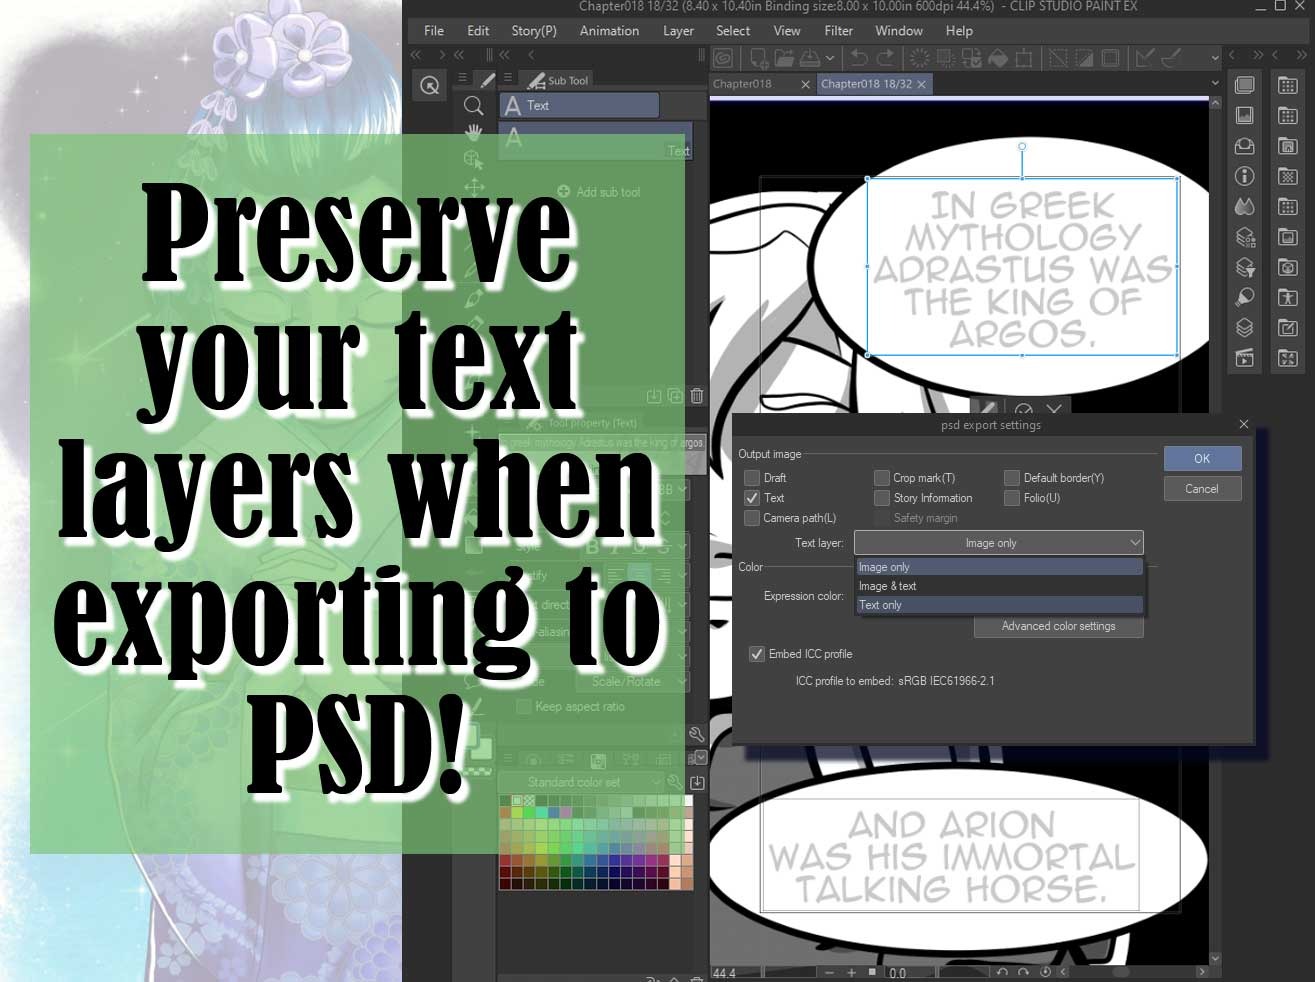The width and height of the screenshot is (1315, 982).
Task: Select the Hand move tool
Action: [x=474, y=132]
